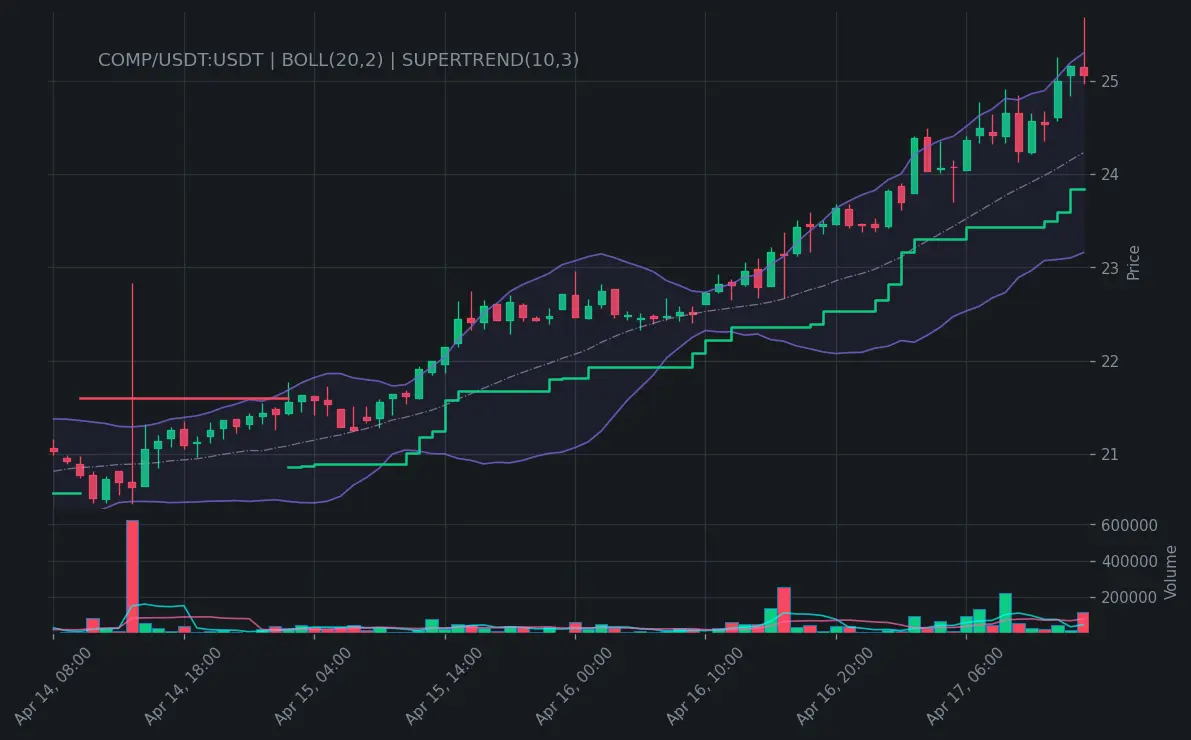
Task: Click the 21 price axis label
Action: (x=1109, y=455)
